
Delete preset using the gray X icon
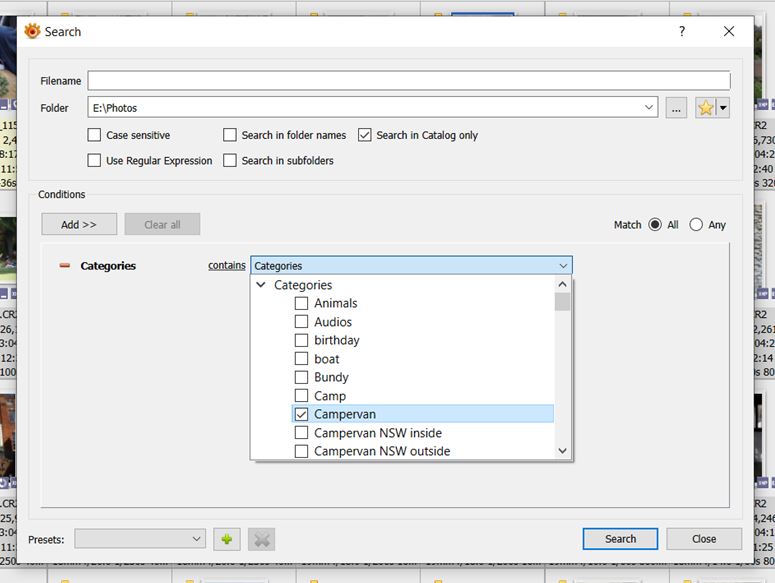click(x=261, y=539)
